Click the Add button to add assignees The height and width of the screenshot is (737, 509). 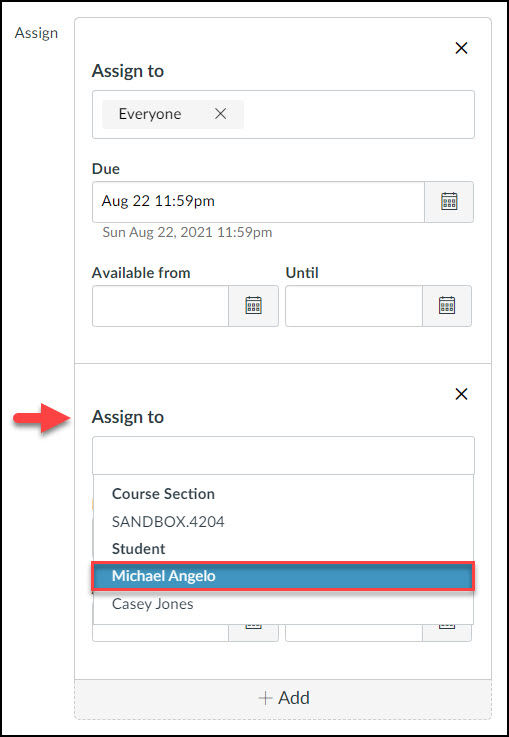[283, 698]
